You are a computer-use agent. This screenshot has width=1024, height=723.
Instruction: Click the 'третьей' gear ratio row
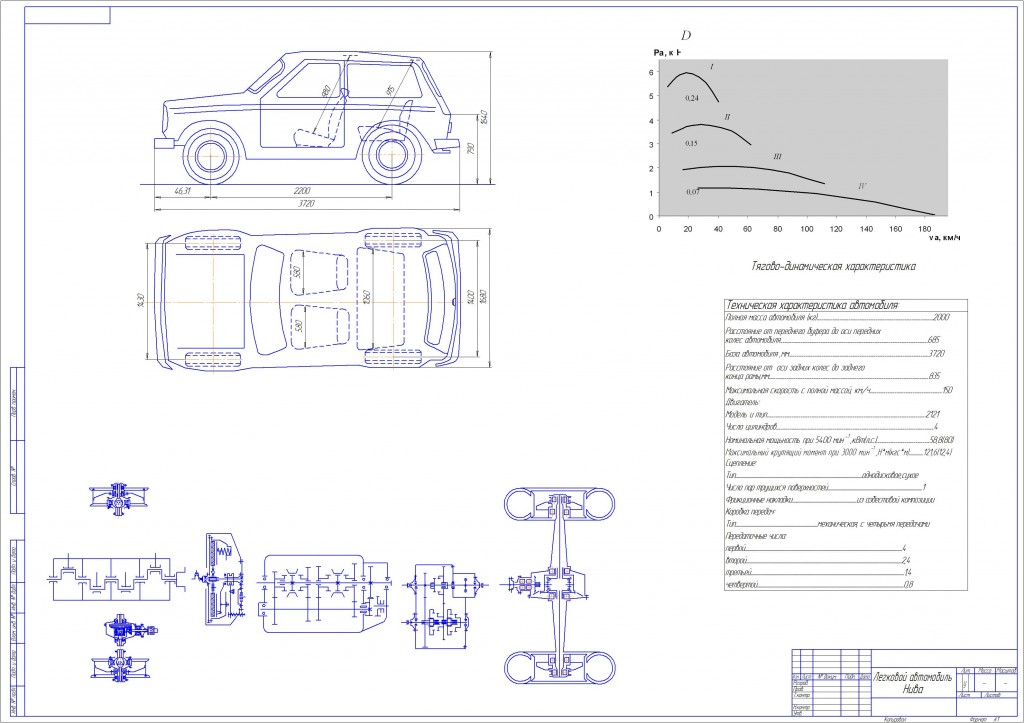point(819,573)
